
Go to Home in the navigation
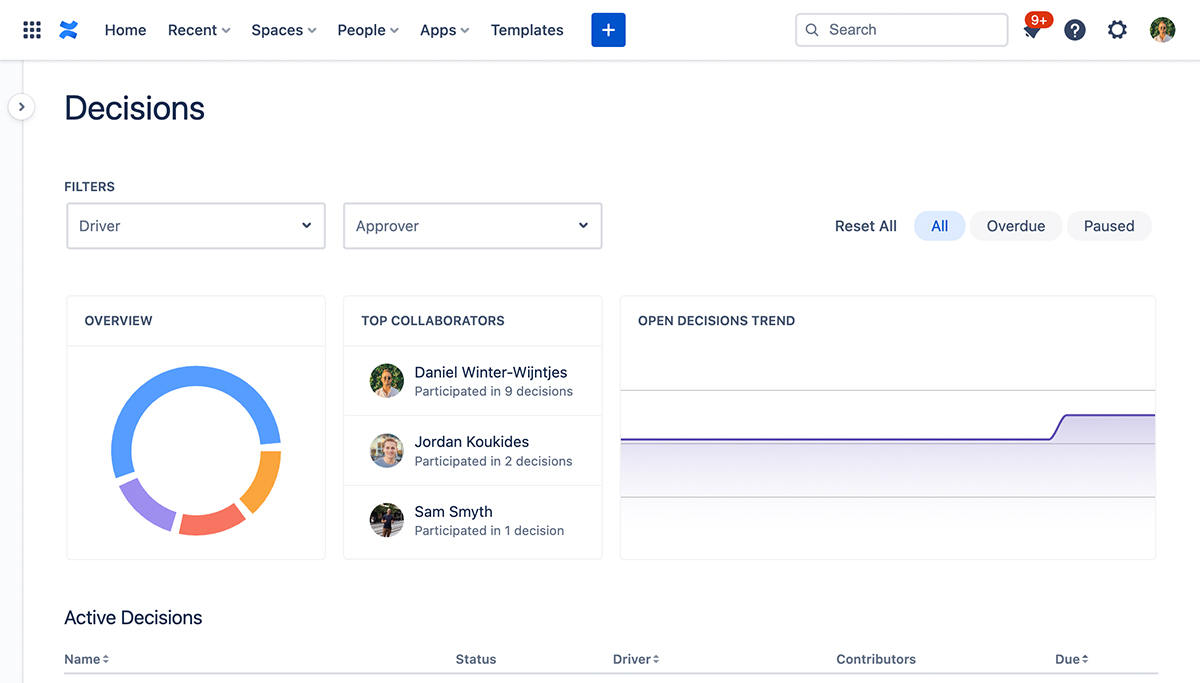tap(125, 30)
